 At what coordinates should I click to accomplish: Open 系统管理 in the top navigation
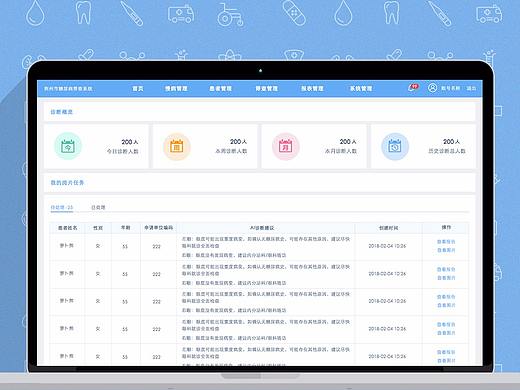tap(361, 89)
